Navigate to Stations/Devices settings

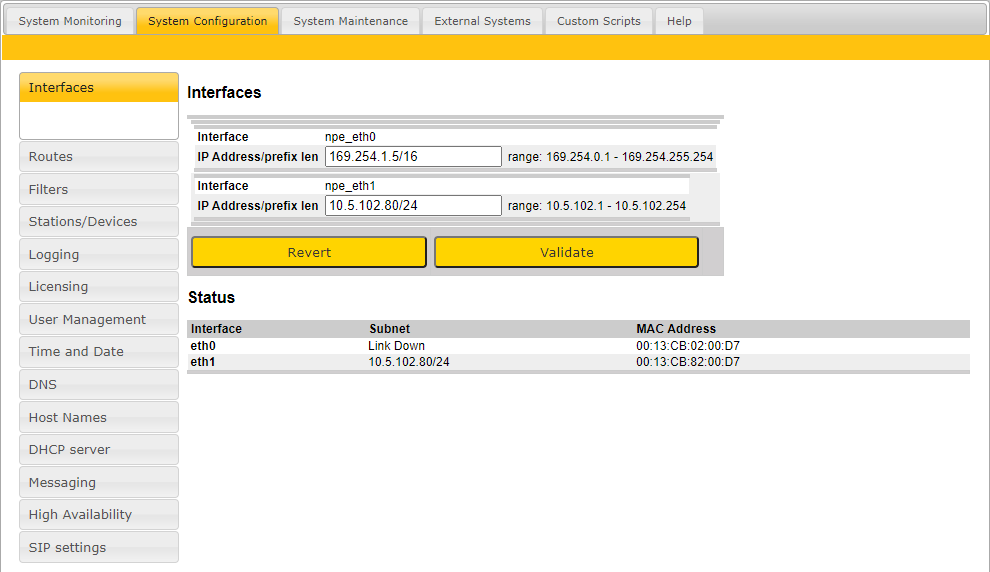click(98, 222)
